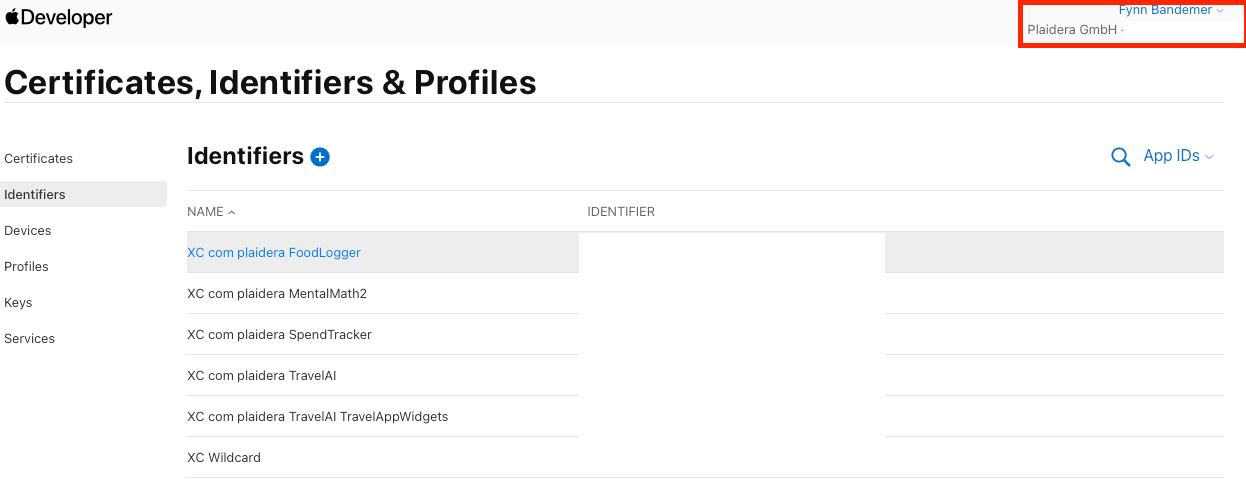1246x485 pixels.
Task: Navigate to Keys in the sidebar
Action: [18, 303]
